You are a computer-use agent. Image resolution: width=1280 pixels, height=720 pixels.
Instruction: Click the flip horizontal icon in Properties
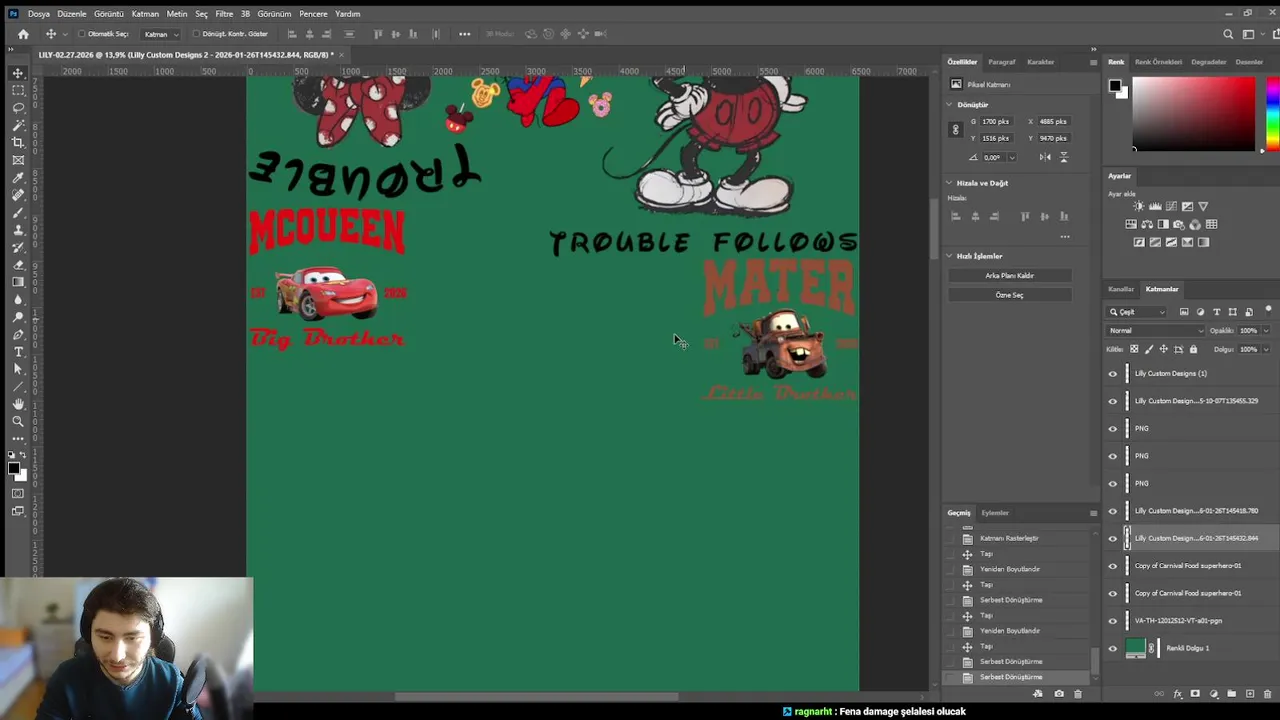[x=1045, y=157]
